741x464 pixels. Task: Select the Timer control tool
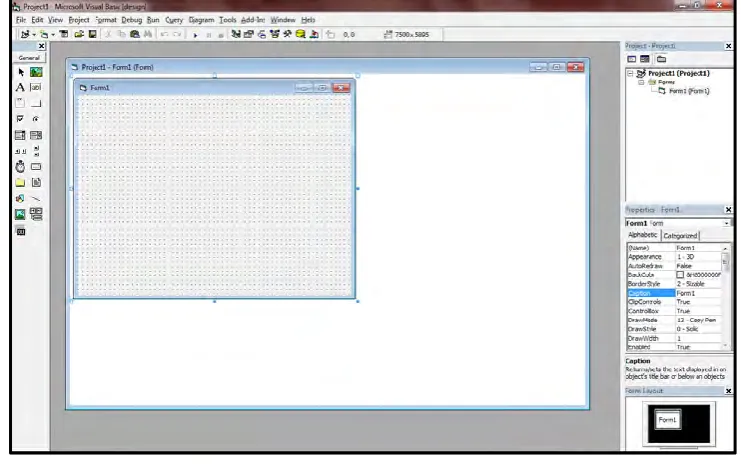pos(20,166)
